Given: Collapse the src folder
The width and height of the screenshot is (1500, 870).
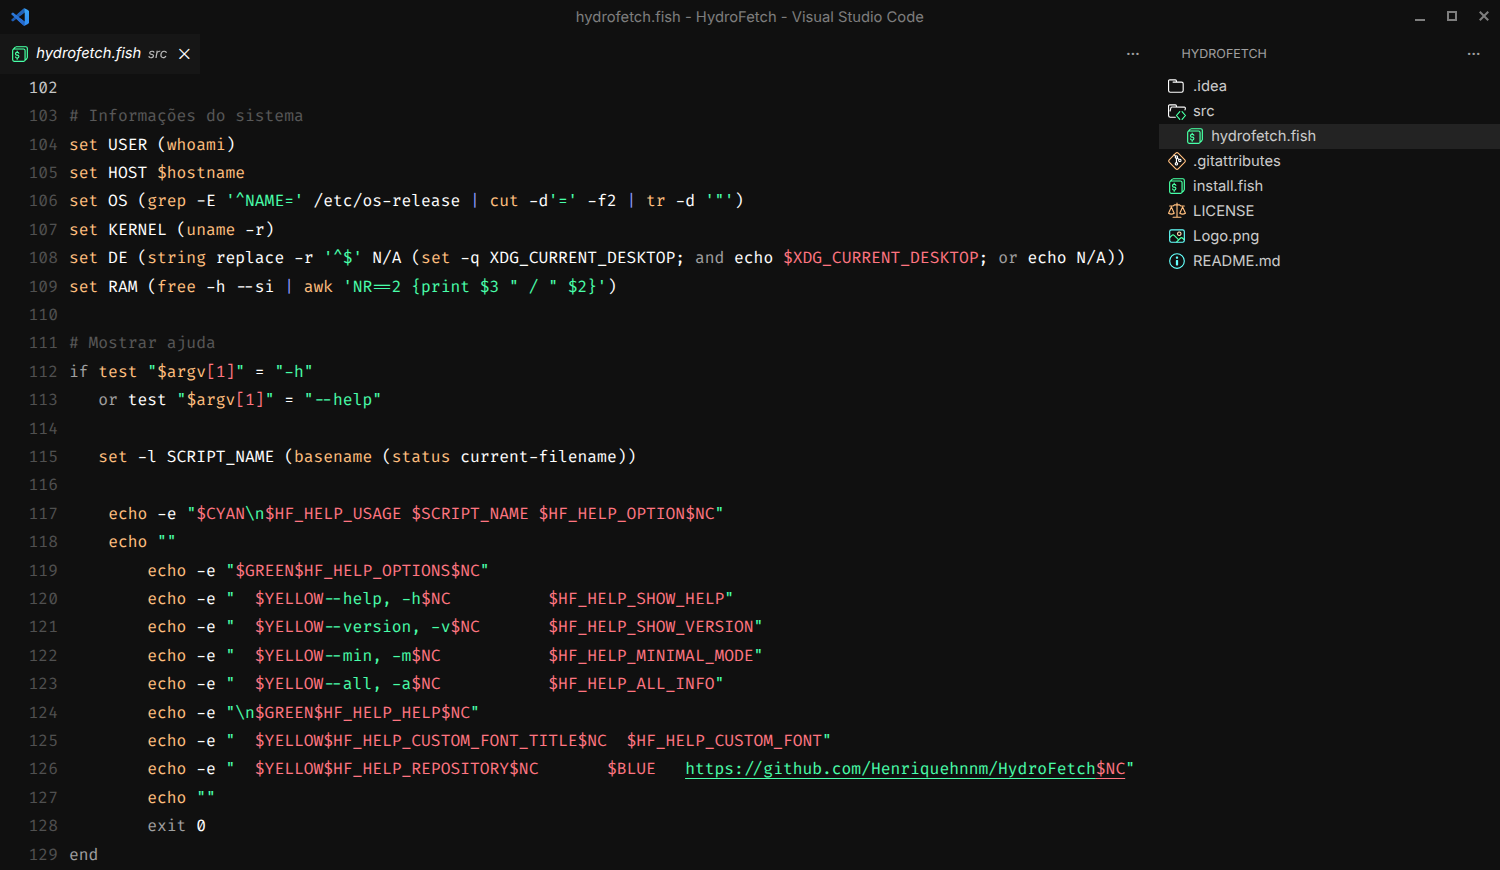Looking at the screenshot, I should pos(1329,111).
